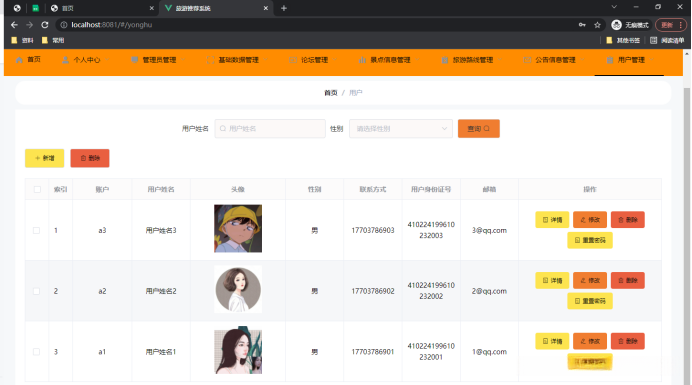Image resolution: width=692 pixels, height=385 pixels.
Task: Close the 首页 browser tab
Action: pos(151,8)
